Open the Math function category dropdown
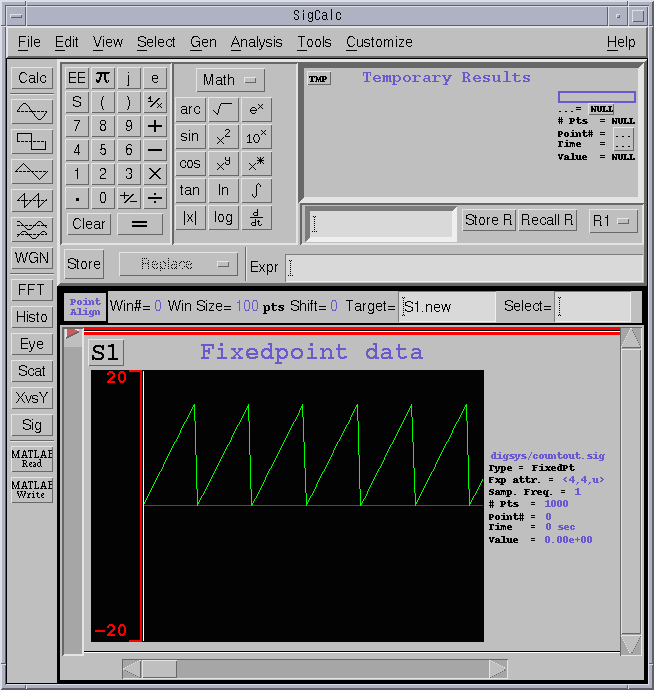654x690 pixels. [x=233, y=80]
